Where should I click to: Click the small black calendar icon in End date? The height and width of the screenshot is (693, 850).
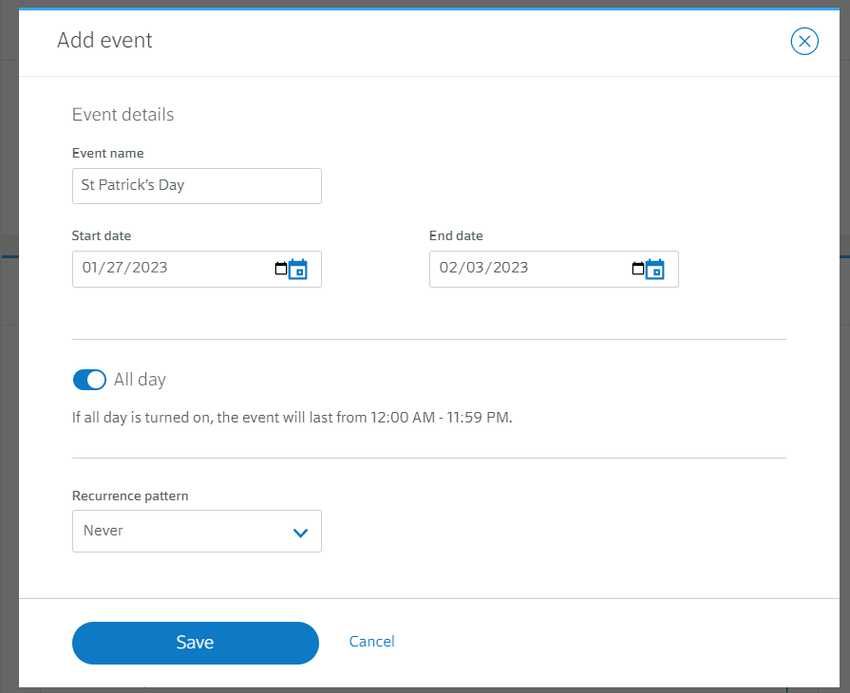click(637, 268)
